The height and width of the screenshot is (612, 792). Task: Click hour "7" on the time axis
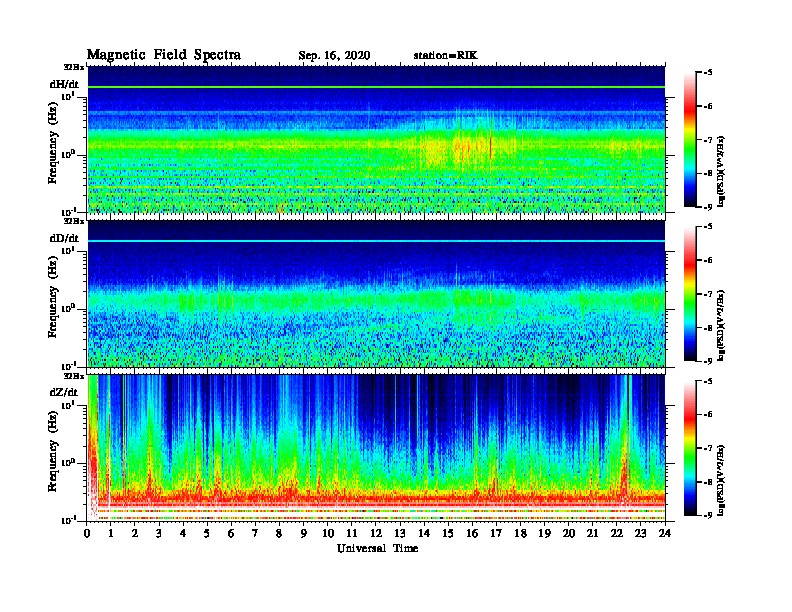[x=255, y=533]
